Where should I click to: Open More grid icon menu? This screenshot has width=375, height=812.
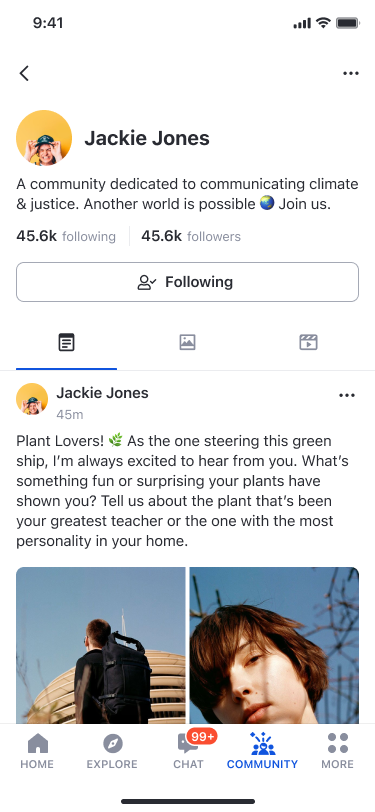(x=338, y=751)
